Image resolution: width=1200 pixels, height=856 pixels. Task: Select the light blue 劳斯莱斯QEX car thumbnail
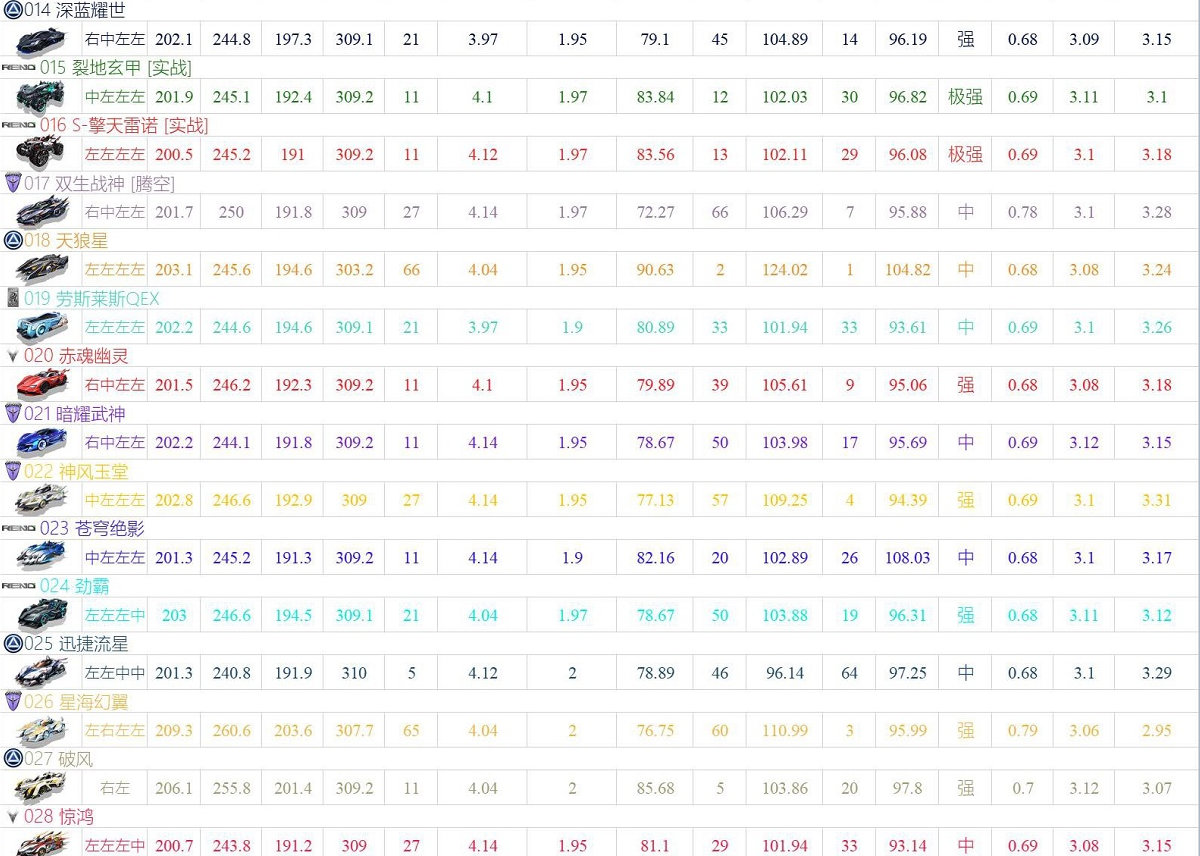click(40, 327)
